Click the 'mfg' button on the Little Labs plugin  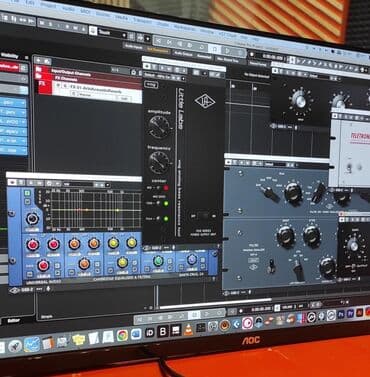point(150,84)
